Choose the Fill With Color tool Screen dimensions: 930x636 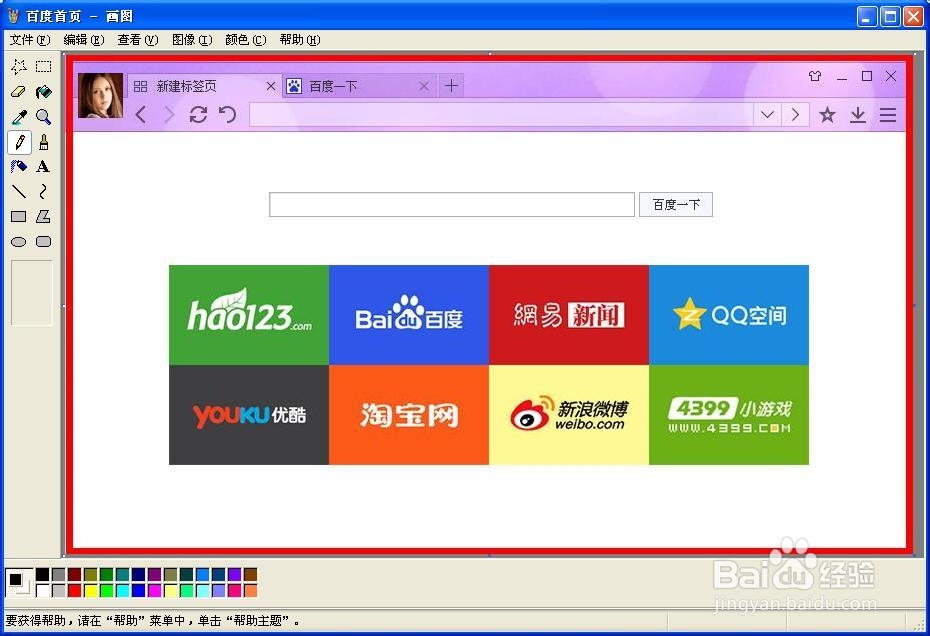click(x=42, y=91)
